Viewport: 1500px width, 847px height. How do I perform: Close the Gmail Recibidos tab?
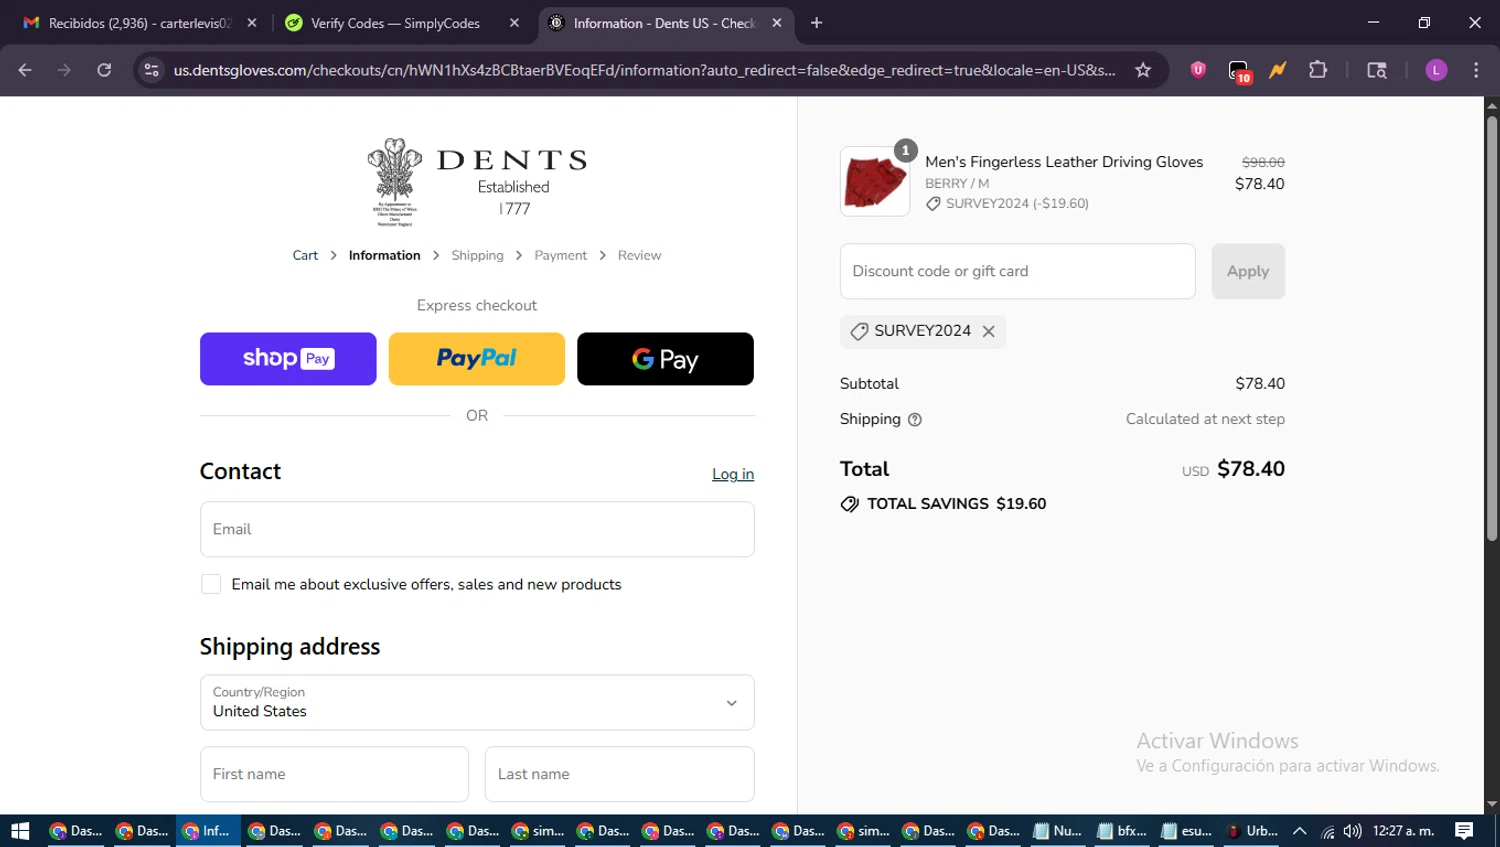coord(252,23)
